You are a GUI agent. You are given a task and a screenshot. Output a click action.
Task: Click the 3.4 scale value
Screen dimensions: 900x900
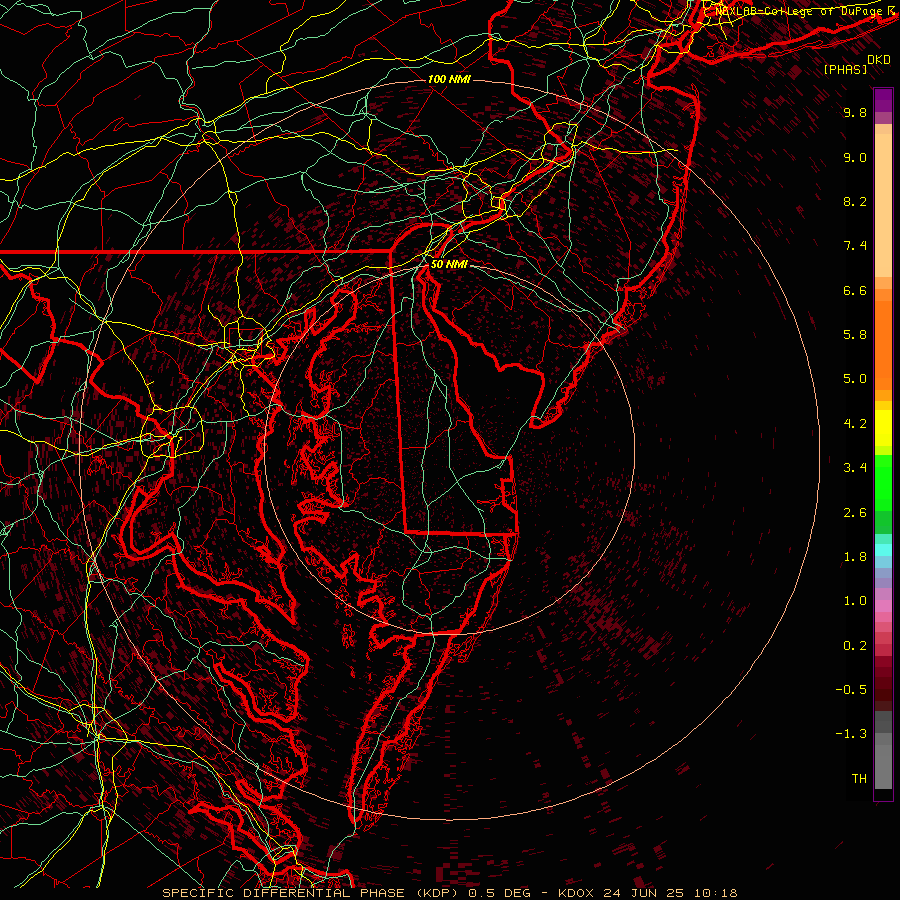tap(855, 468)
